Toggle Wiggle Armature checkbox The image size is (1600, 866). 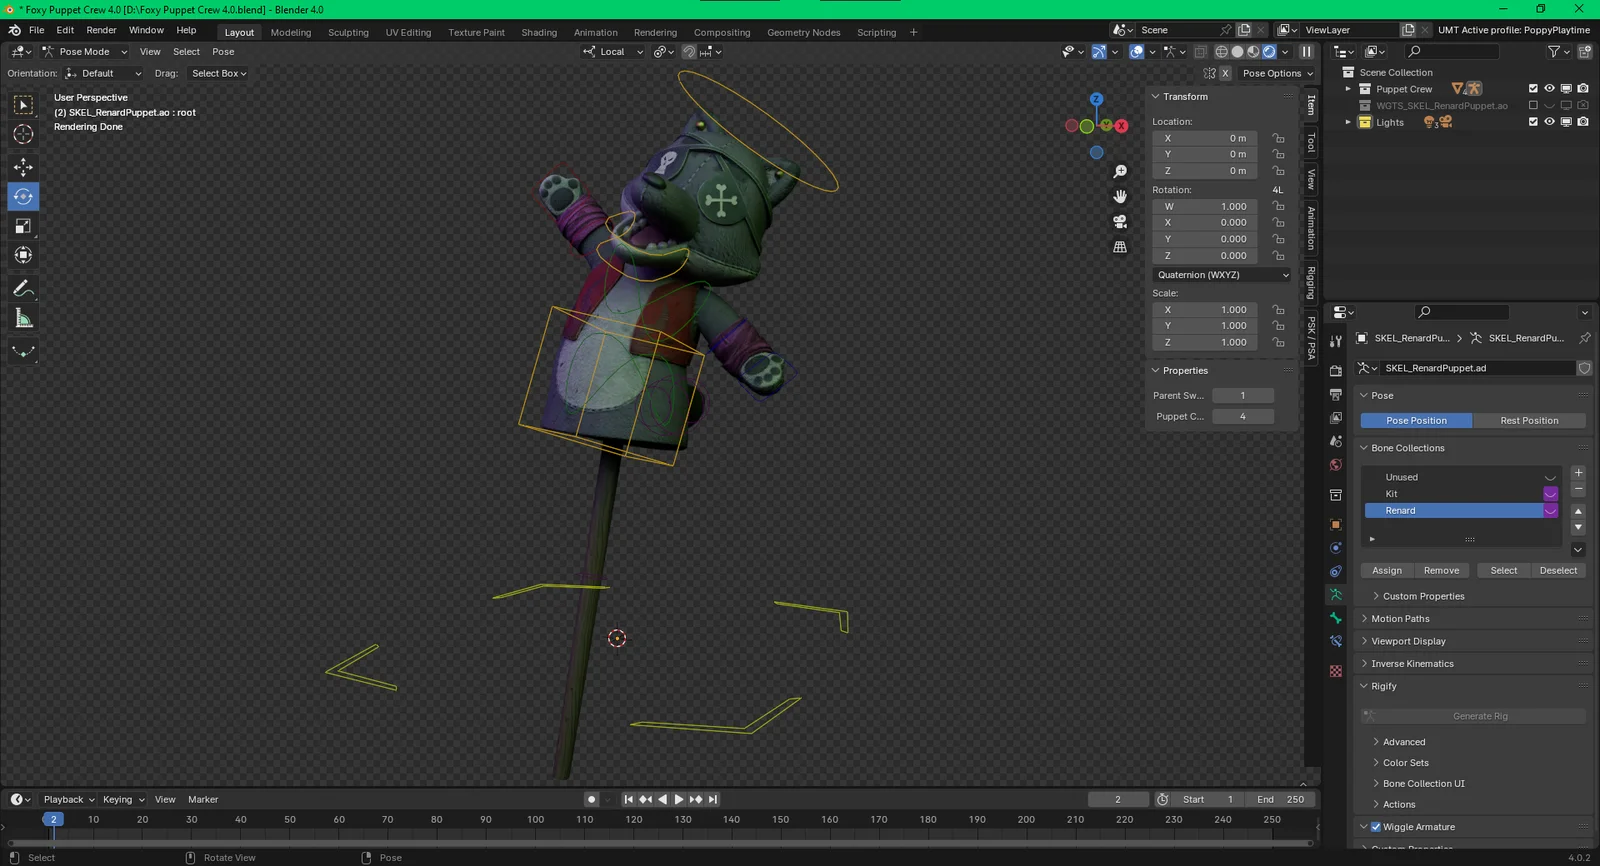[1376, 827]
